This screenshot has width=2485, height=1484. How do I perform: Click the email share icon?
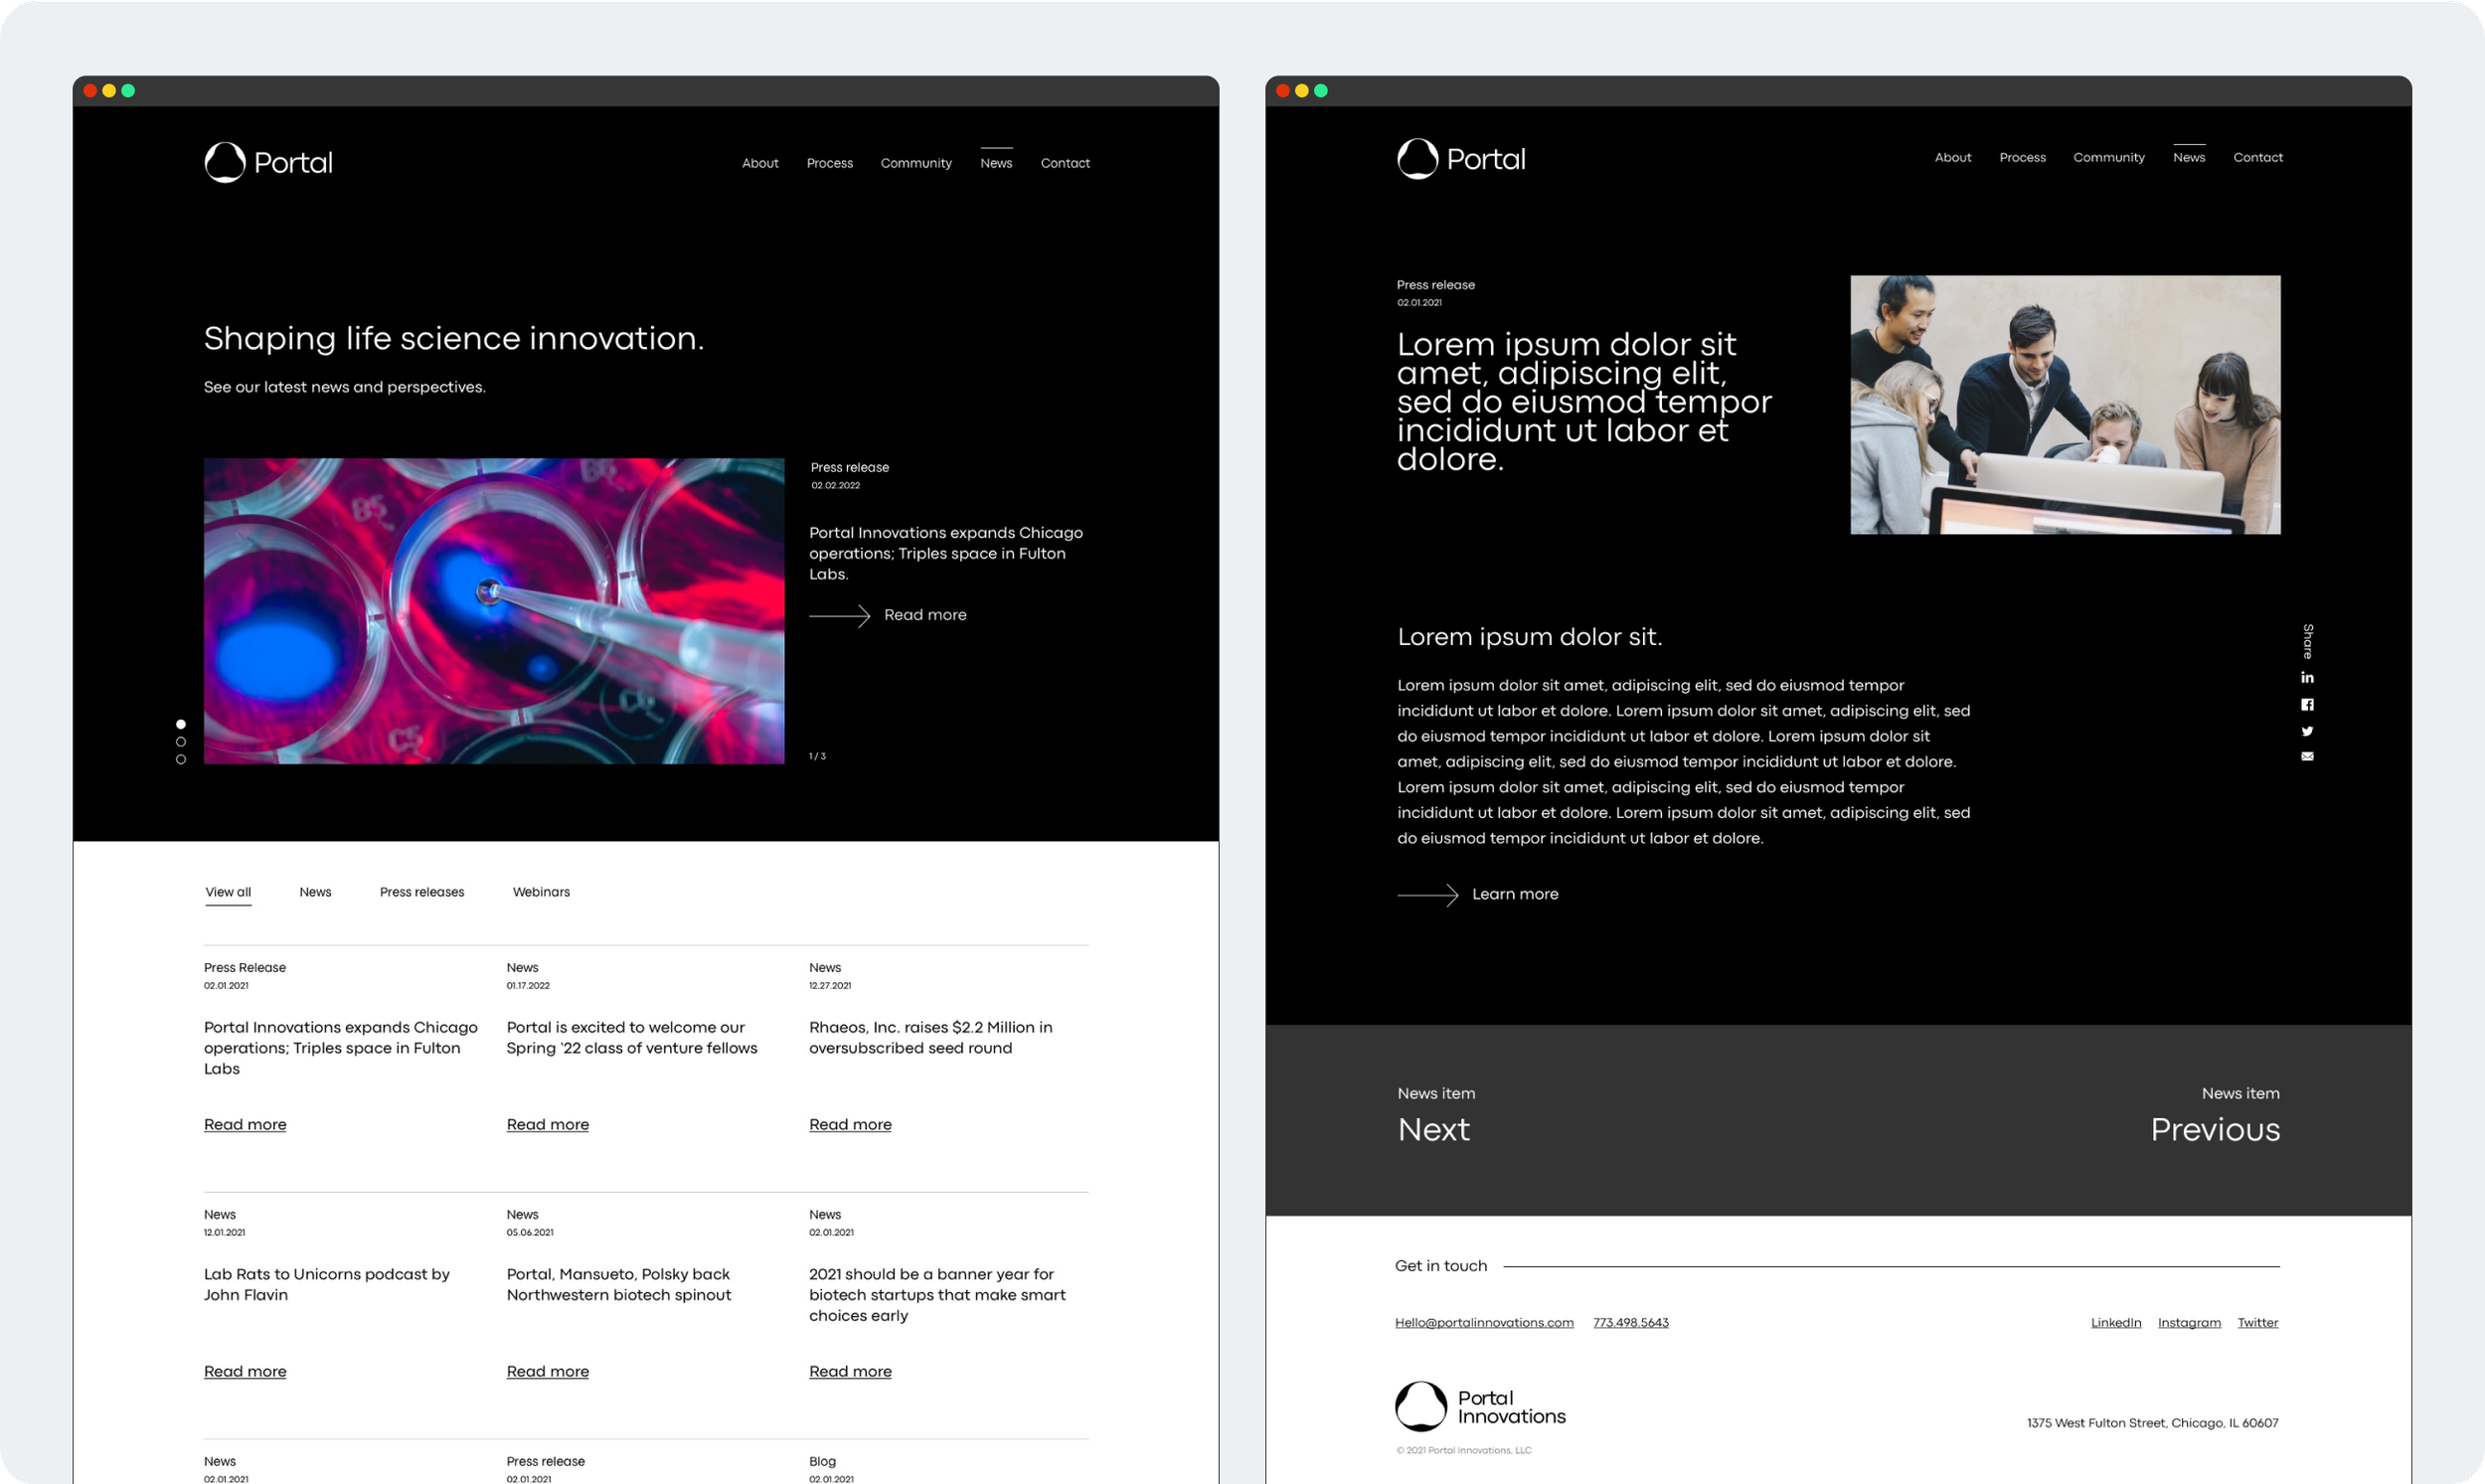point(2307,757)
